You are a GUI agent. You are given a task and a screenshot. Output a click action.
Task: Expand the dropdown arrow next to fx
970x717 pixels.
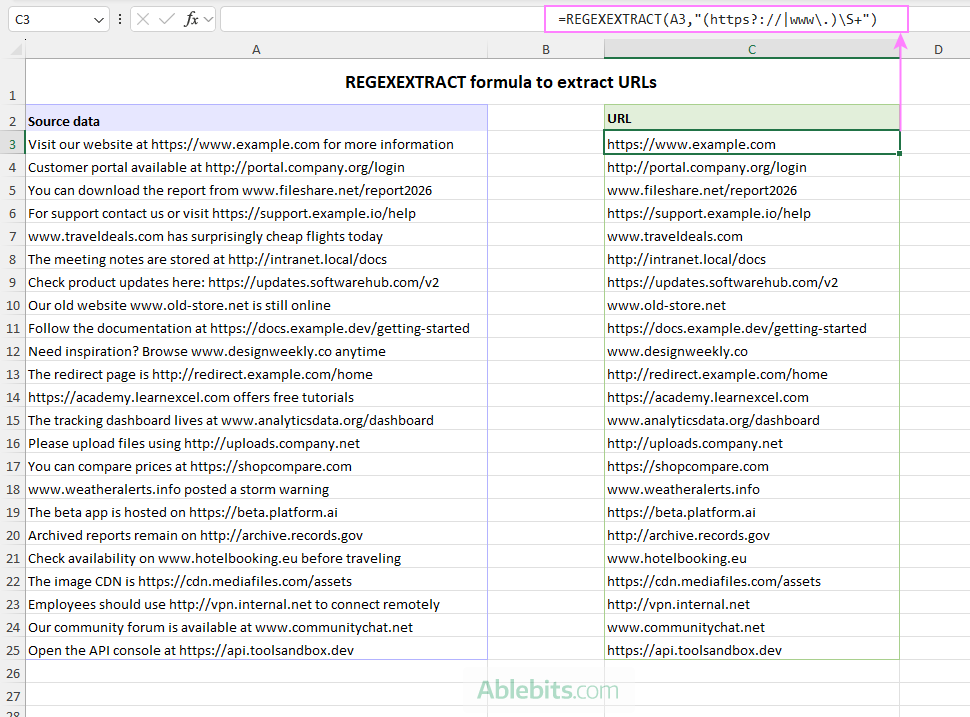pos(208,20)
